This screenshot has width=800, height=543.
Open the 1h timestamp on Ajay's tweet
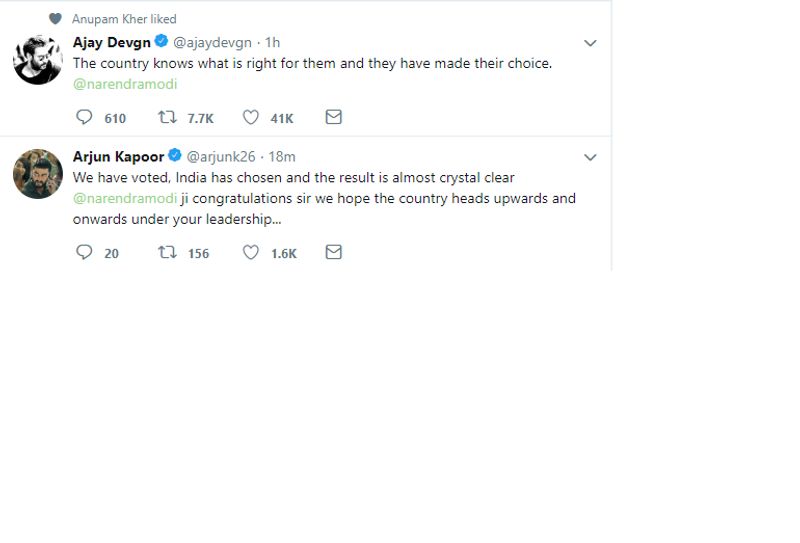click(x=272, y=42)
